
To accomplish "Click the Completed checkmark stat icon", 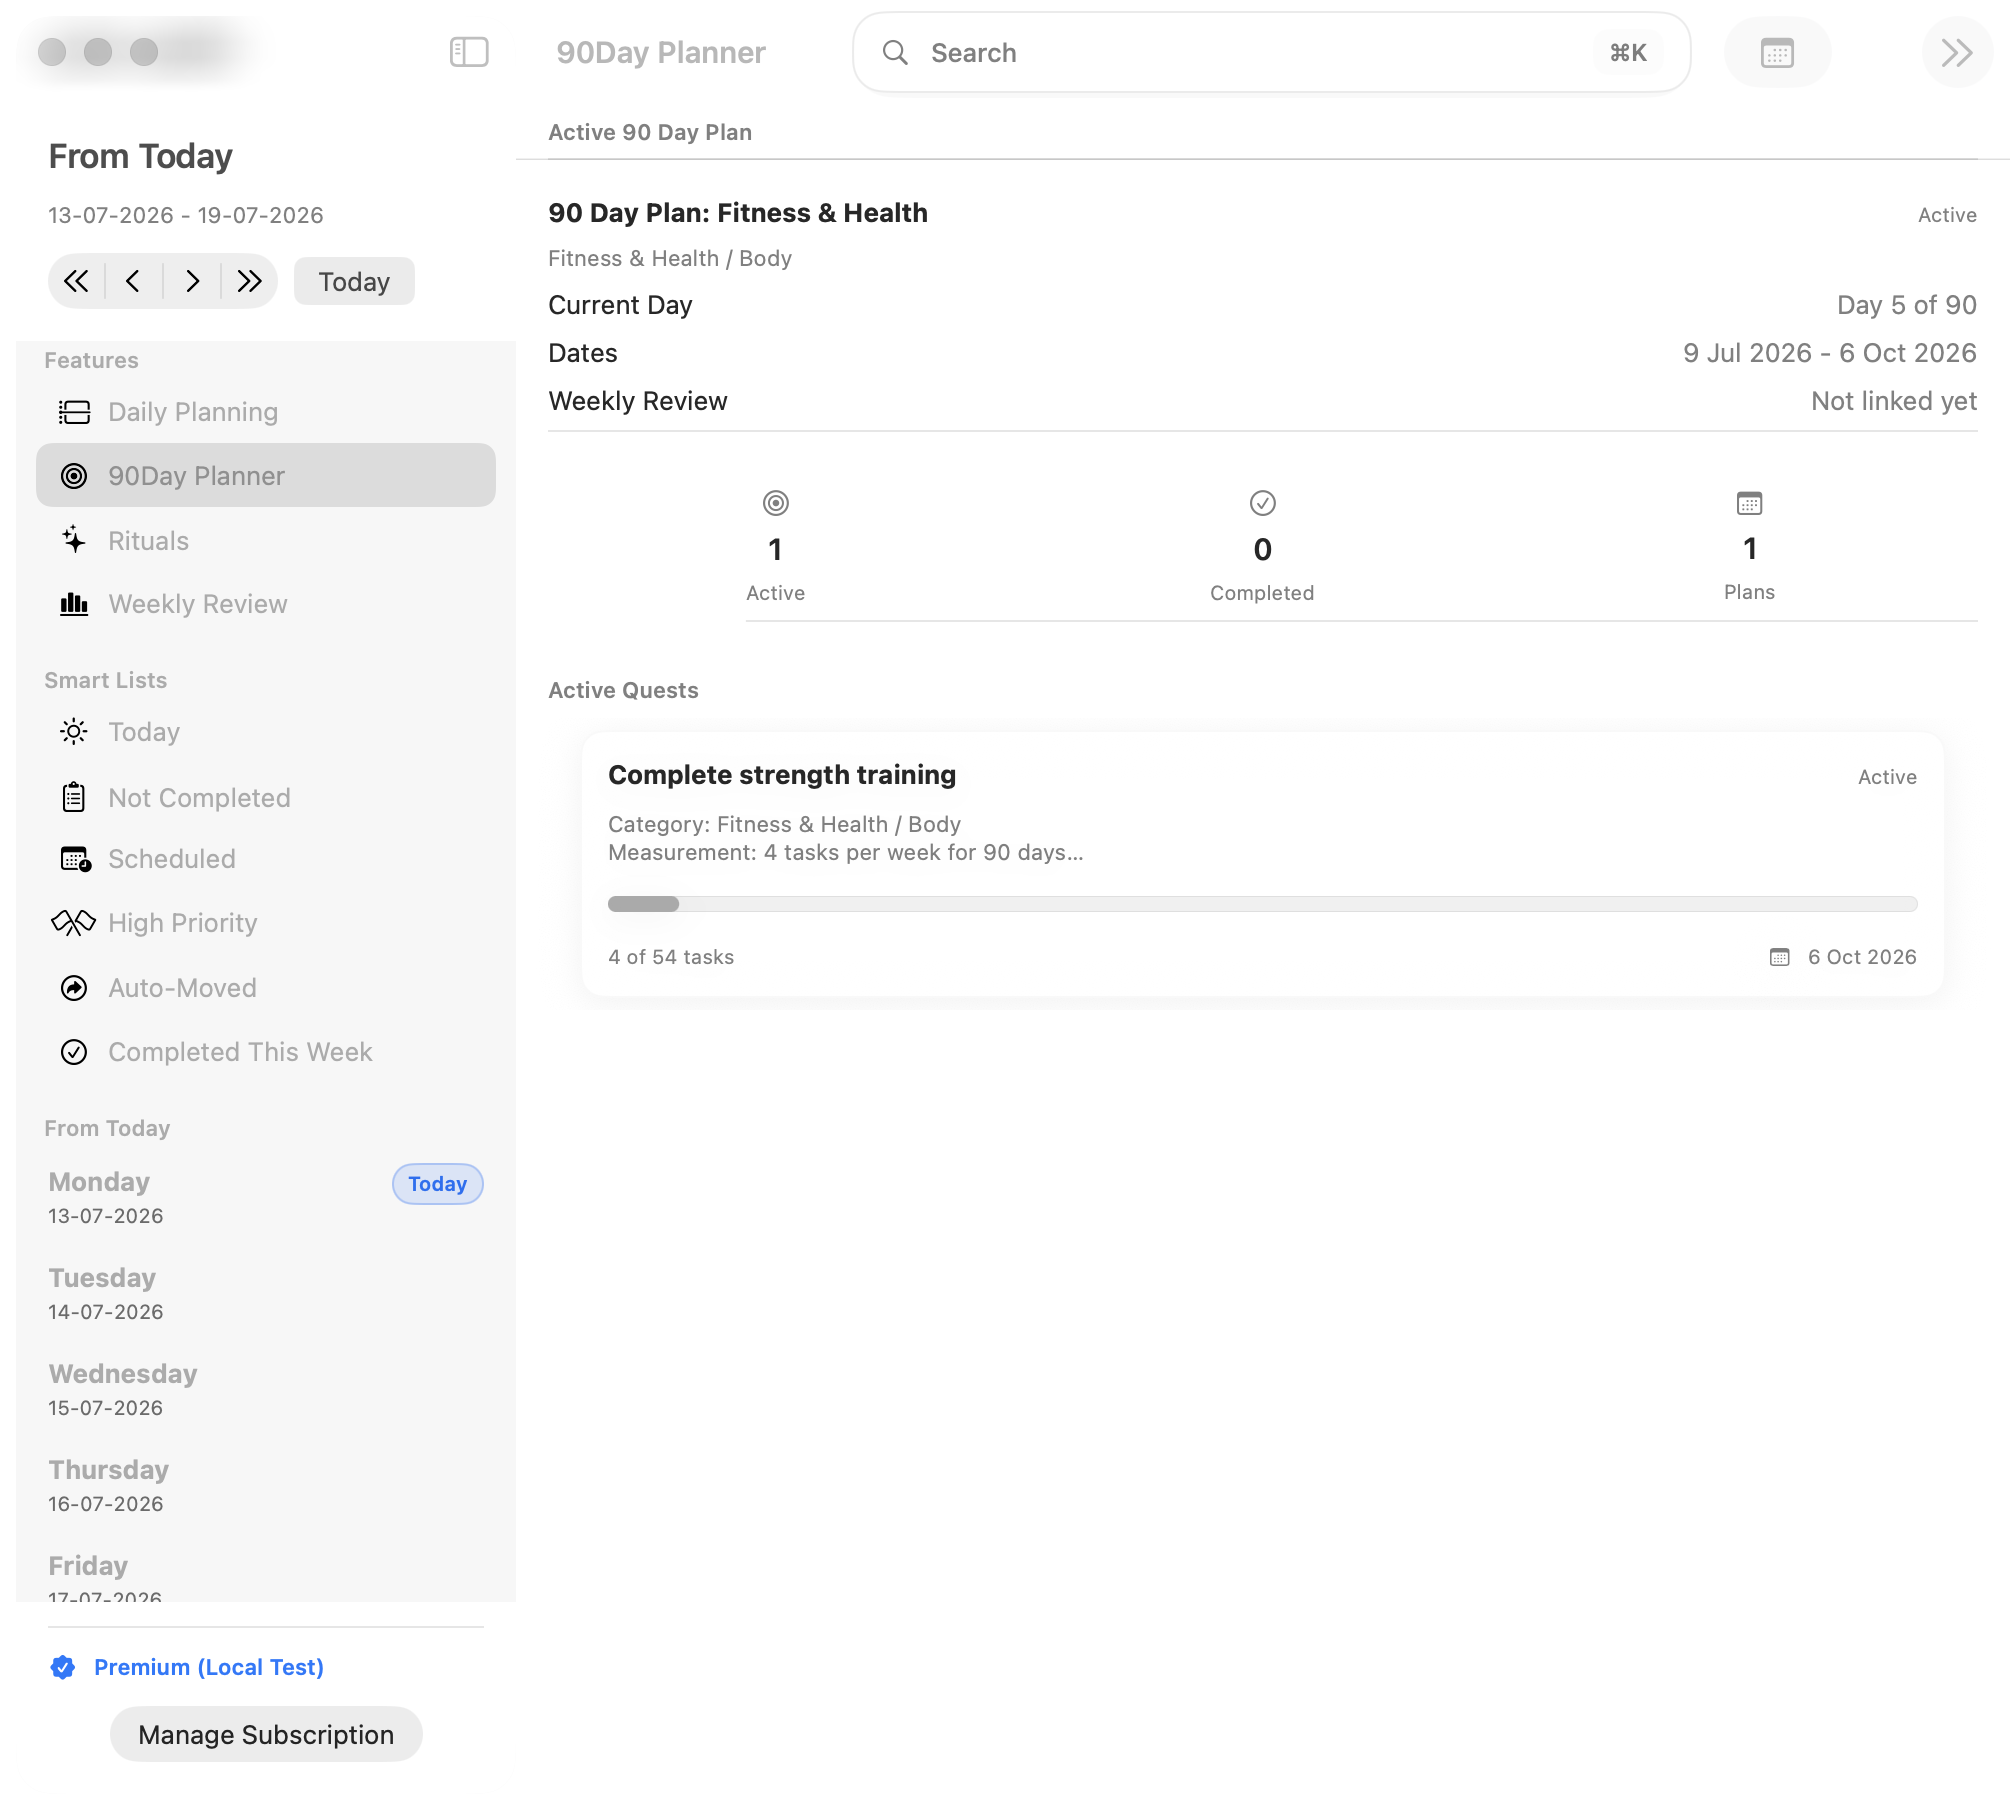I will (x=1263, y=503).
